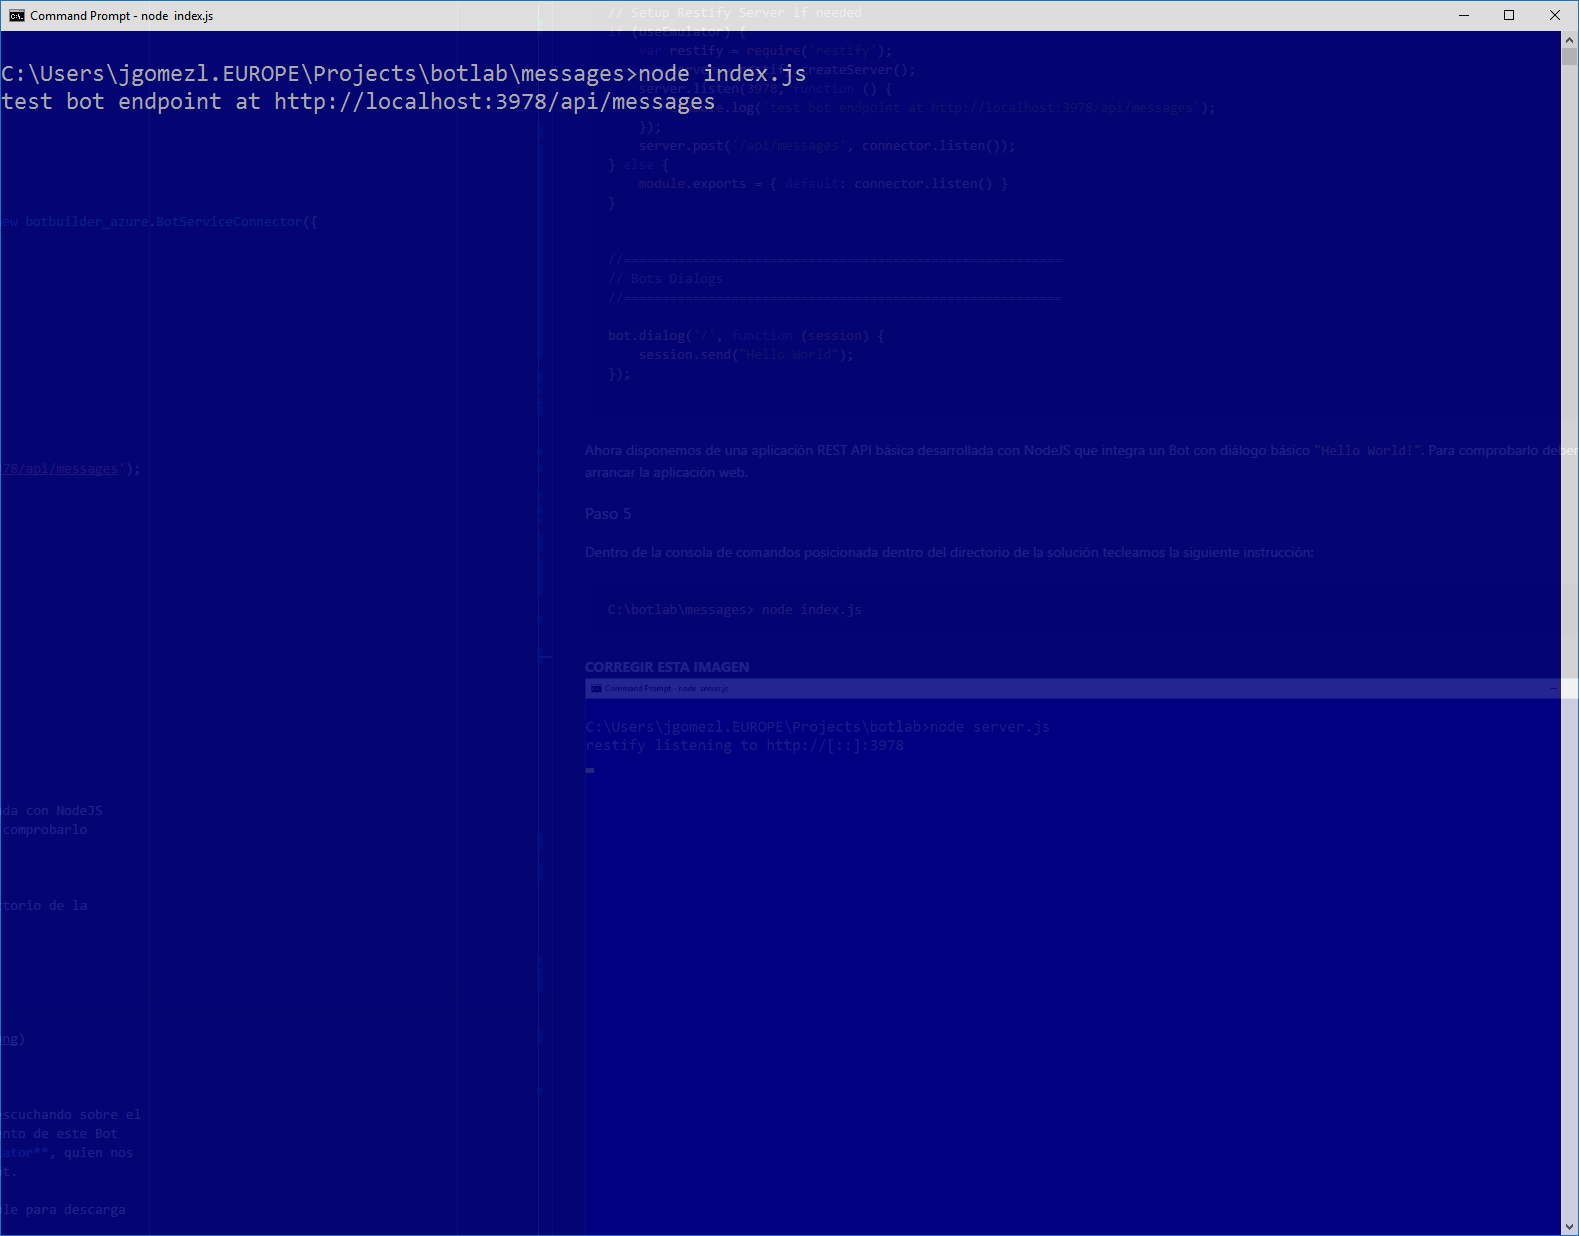Screen dimensions: 1579x1236
Task: Click the scrollbar up arrow
Action: pos(1569,40)
